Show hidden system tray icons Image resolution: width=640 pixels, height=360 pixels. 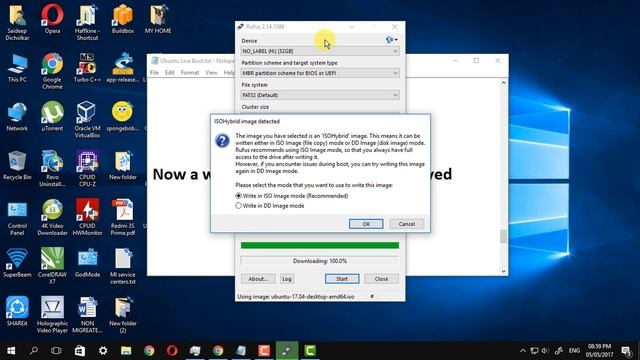[523, 351]
